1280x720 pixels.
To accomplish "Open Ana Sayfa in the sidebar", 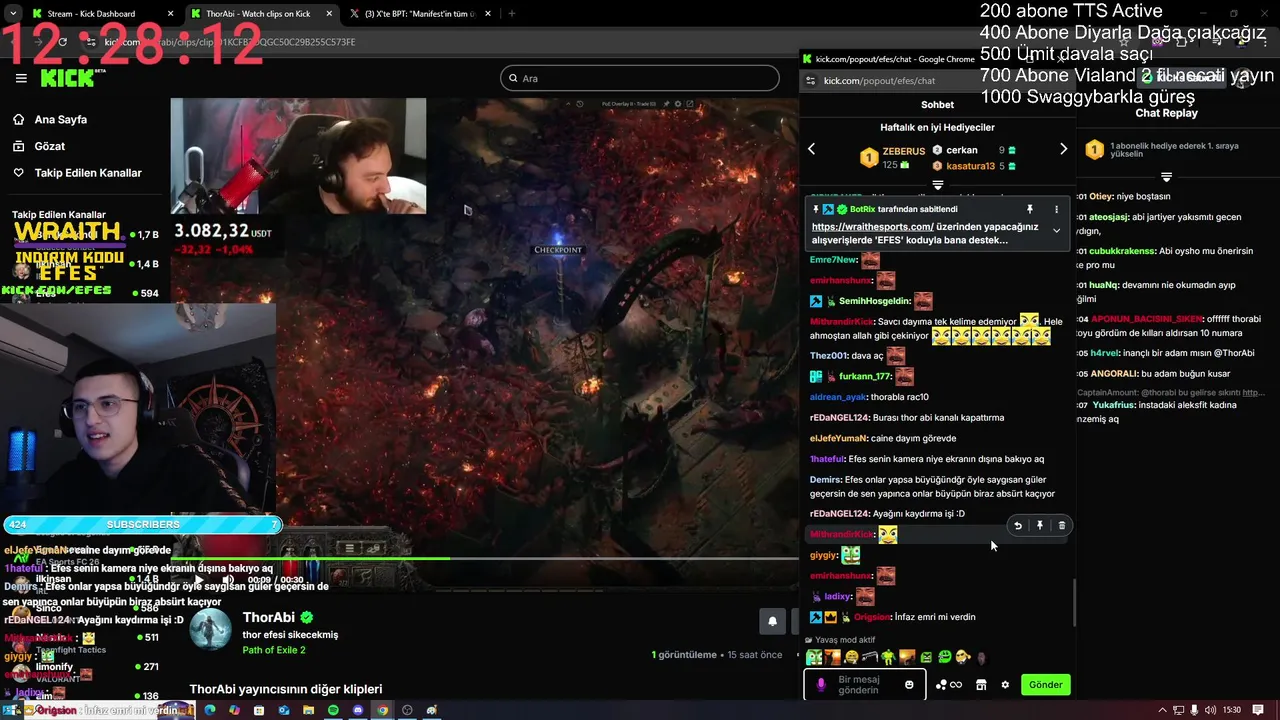I will (x=60, y=119).
